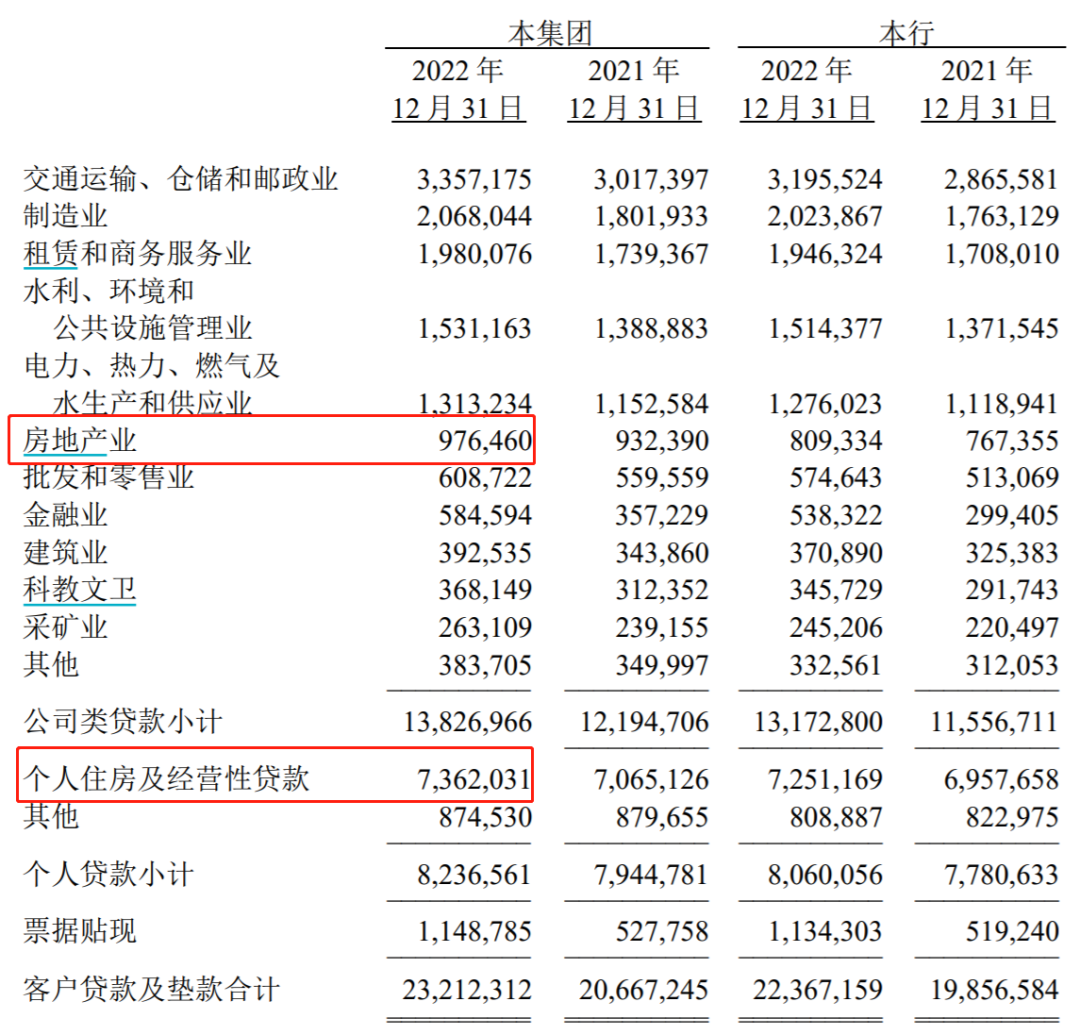Click the value 1,531,163
The image size is (1080, 1035).
(x=475, y=328)
